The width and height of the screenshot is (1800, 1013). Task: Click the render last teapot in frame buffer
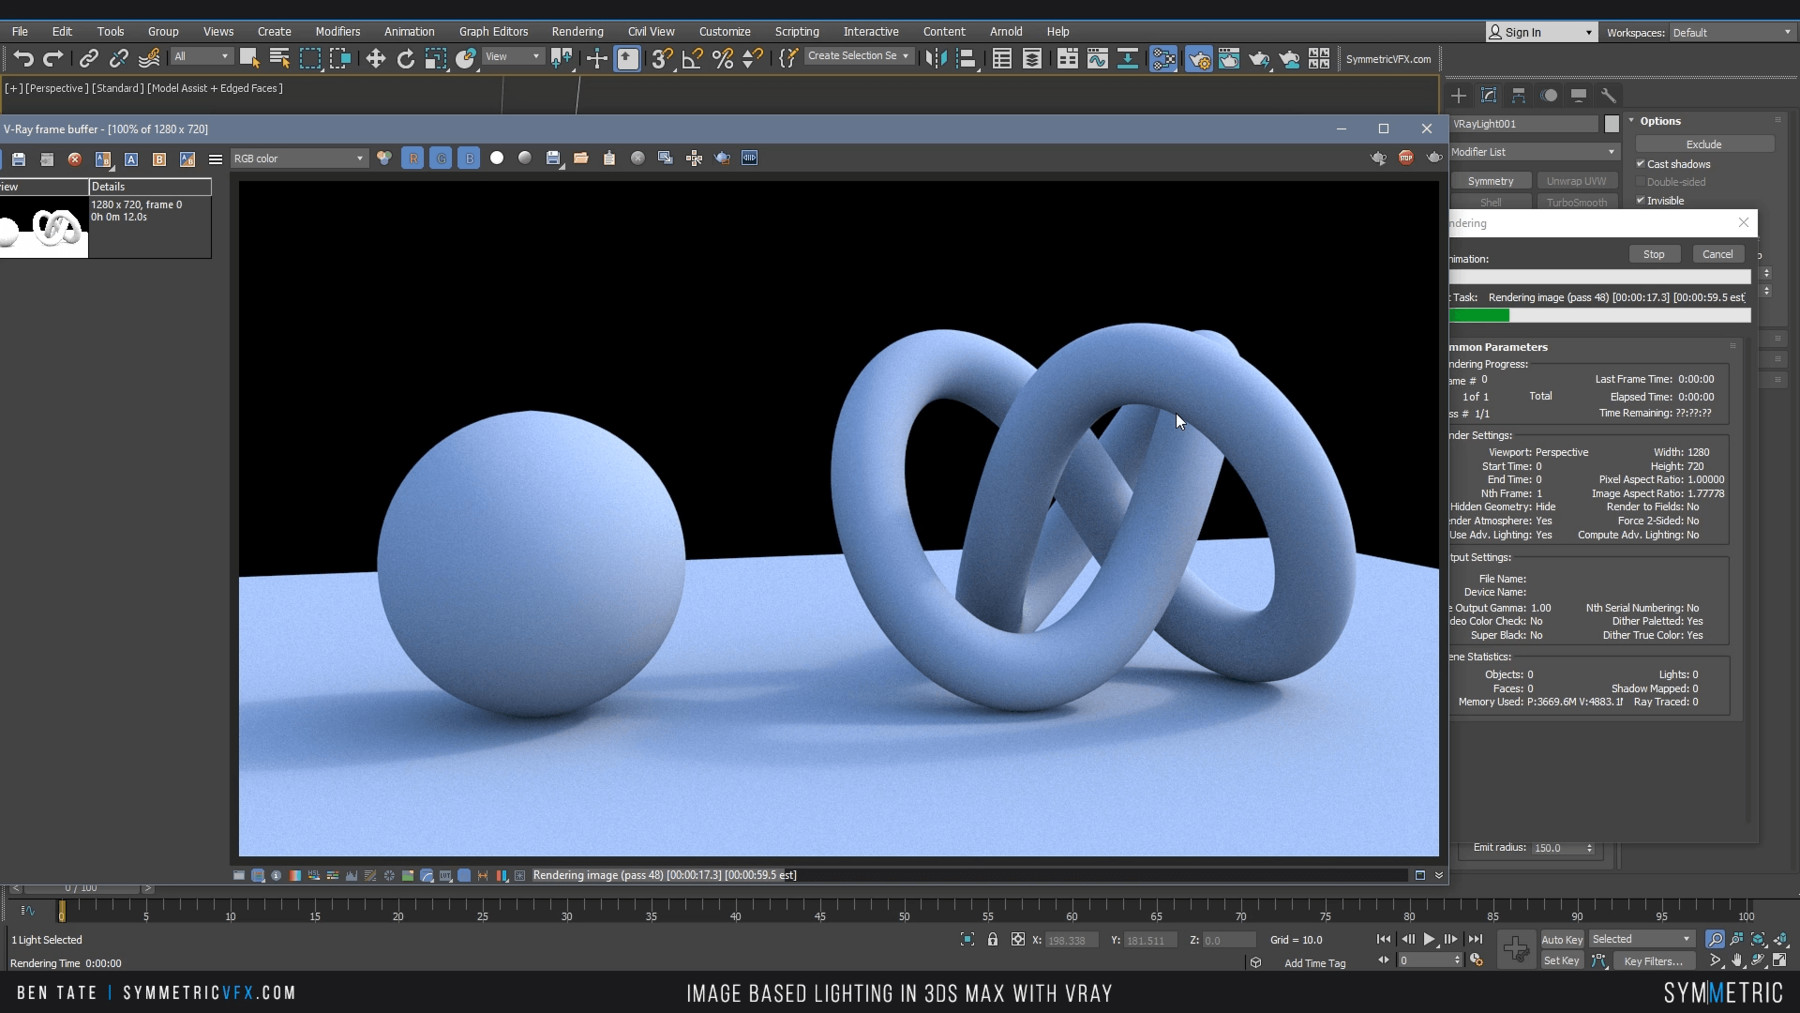coord(1434,157)
